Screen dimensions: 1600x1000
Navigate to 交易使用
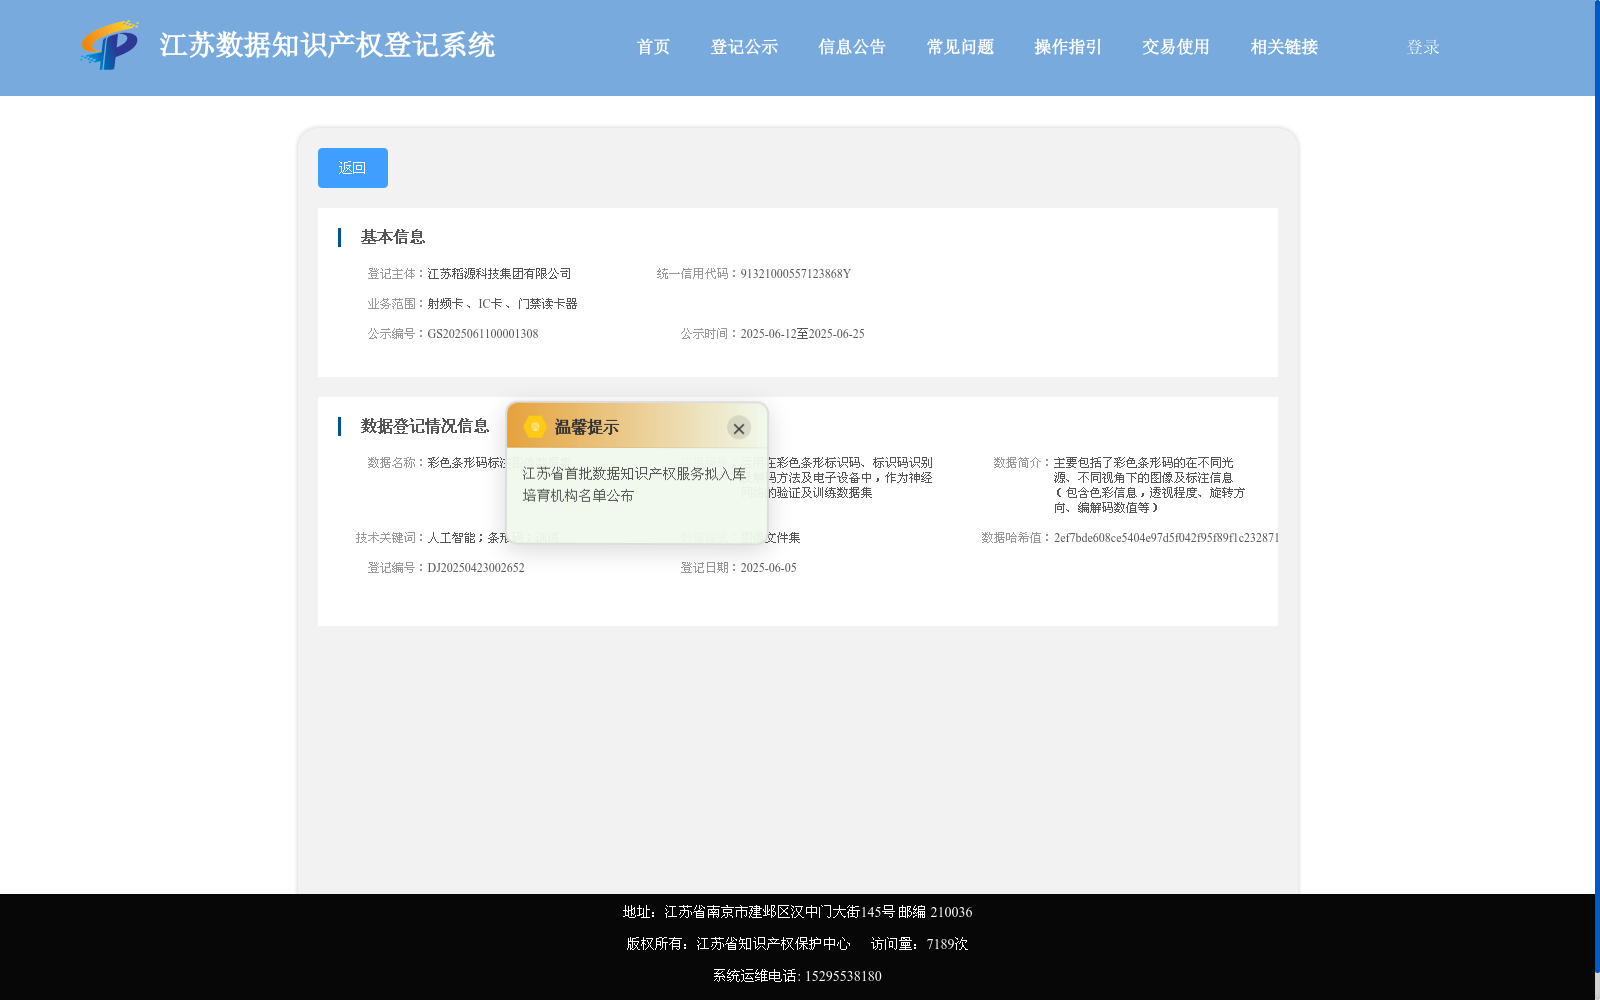[1177, 47]
